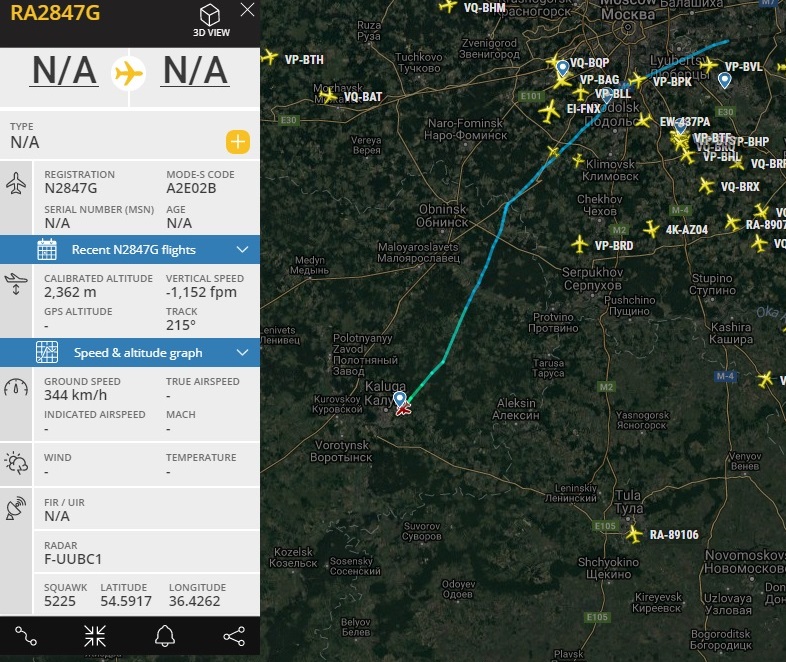Toggle center-on-aircraft icon in bottom bar
Viewport: 786px width, 662px height.
point(95,635)
